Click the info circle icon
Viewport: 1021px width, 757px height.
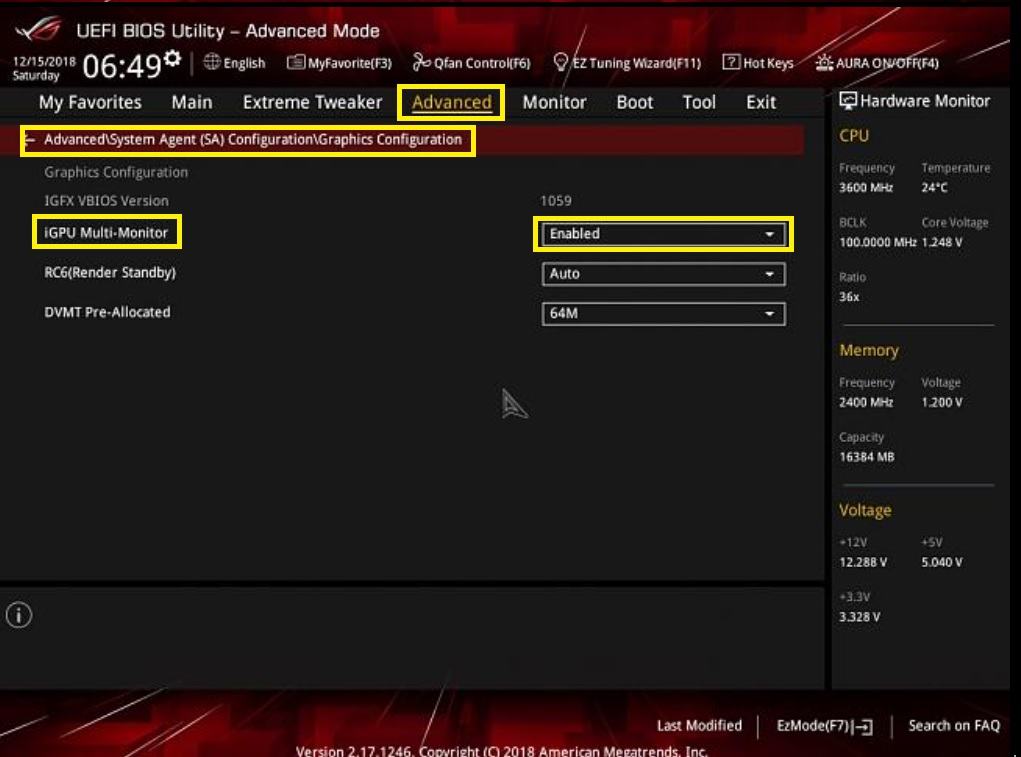pos(19,614)
